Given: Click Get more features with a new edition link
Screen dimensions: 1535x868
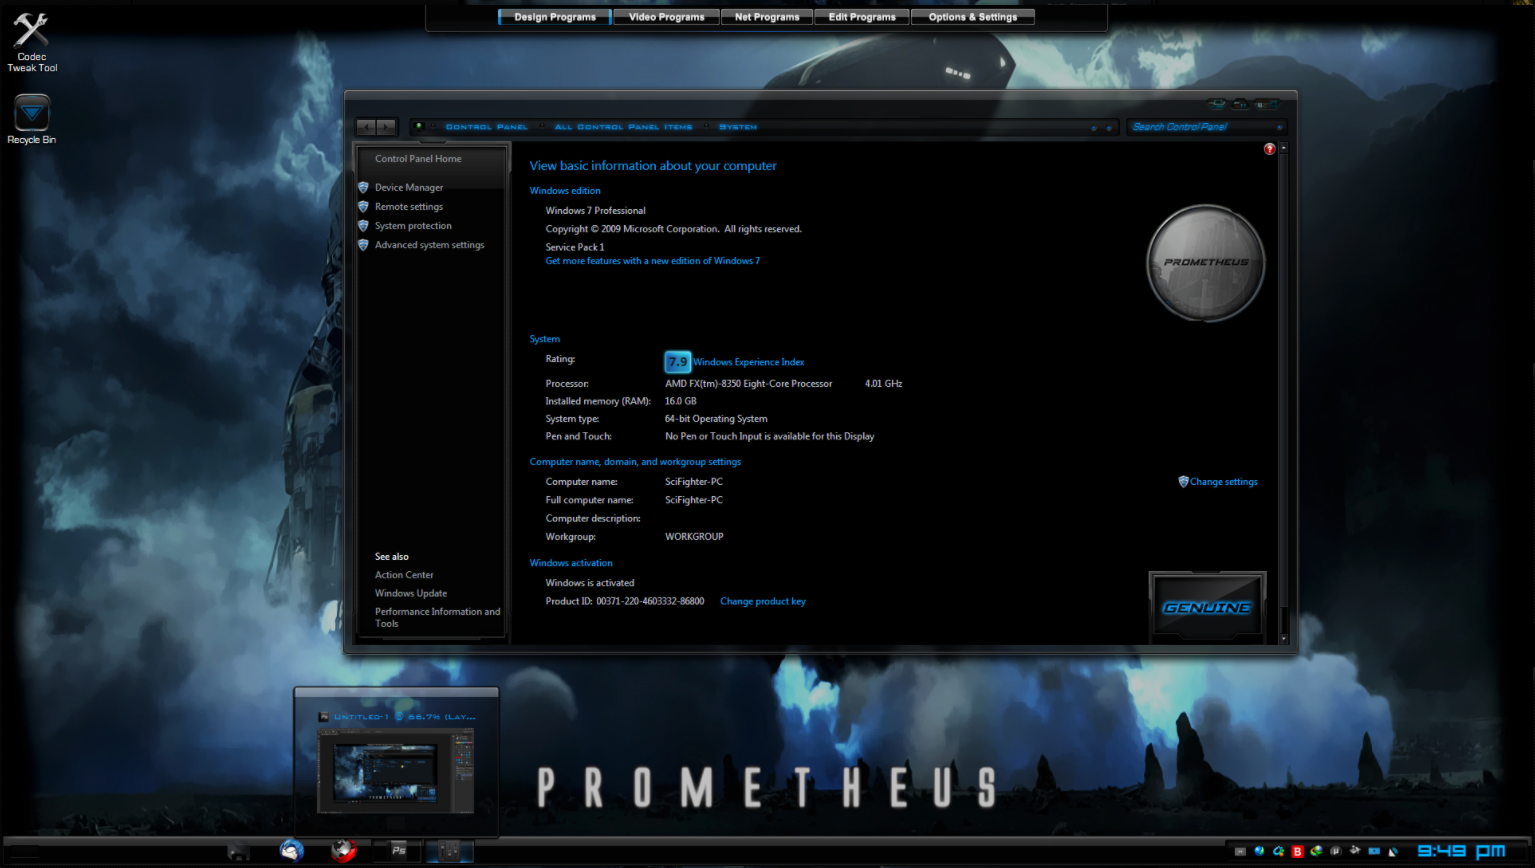Looking at the screenshot, I should click(x=652, y=261).
